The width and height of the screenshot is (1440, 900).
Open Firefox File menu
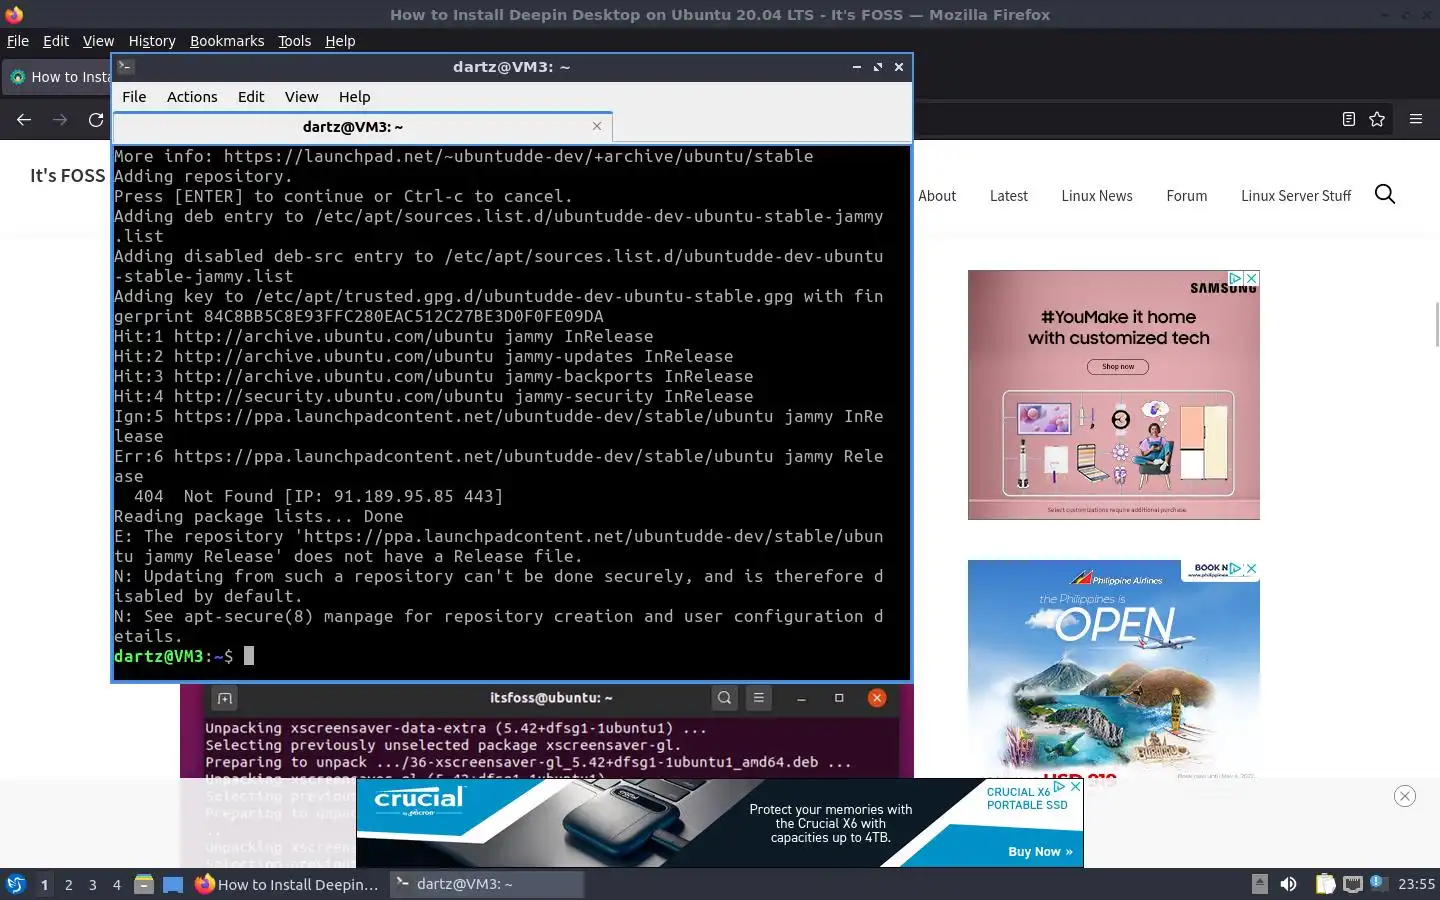(x=18, y=41)
